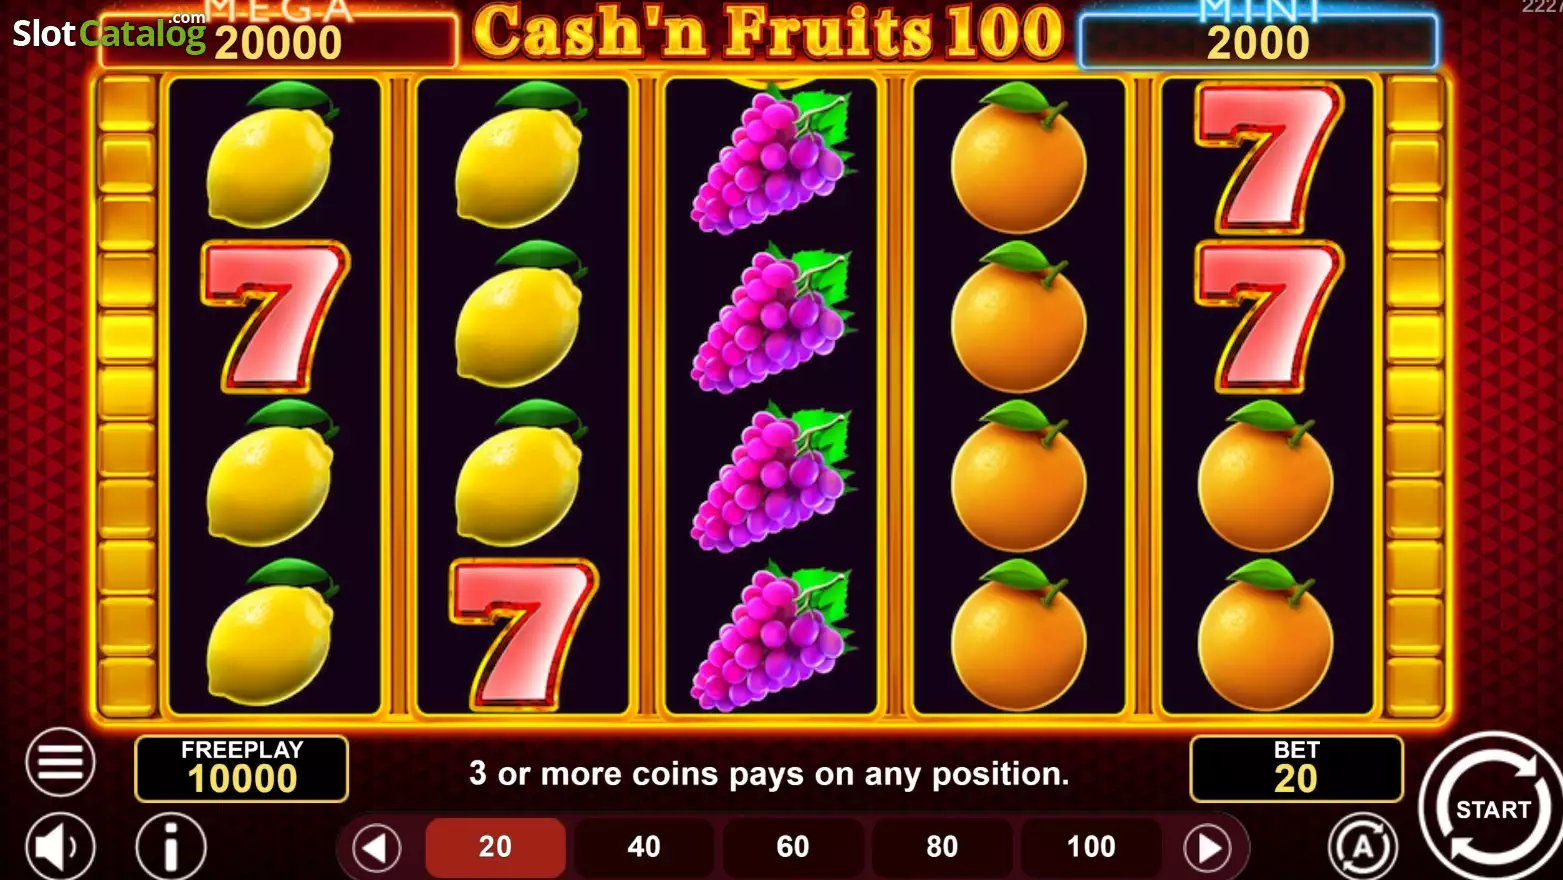This screenshot has height=880, width=1563.
Task: Click the SlotCatalog.com logo
Action: coord(109,32)
